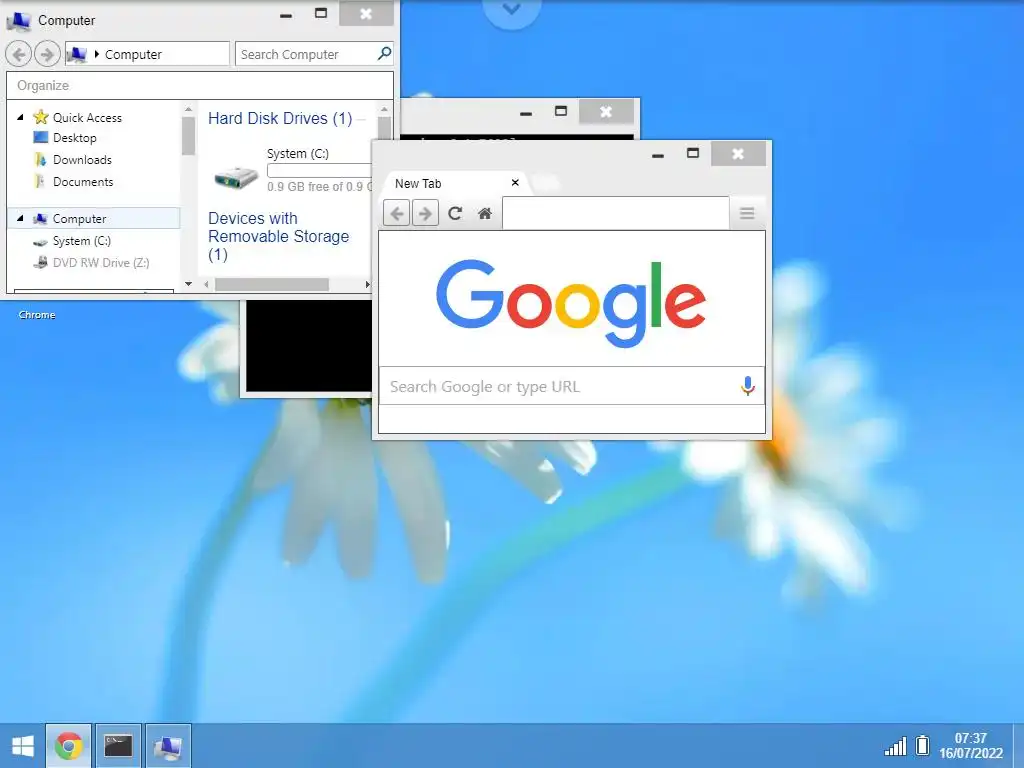Click the Computer taskbar icon
Image resolution: width=1024 pixels, height=768 pixels.
click(x=168, y=746)
